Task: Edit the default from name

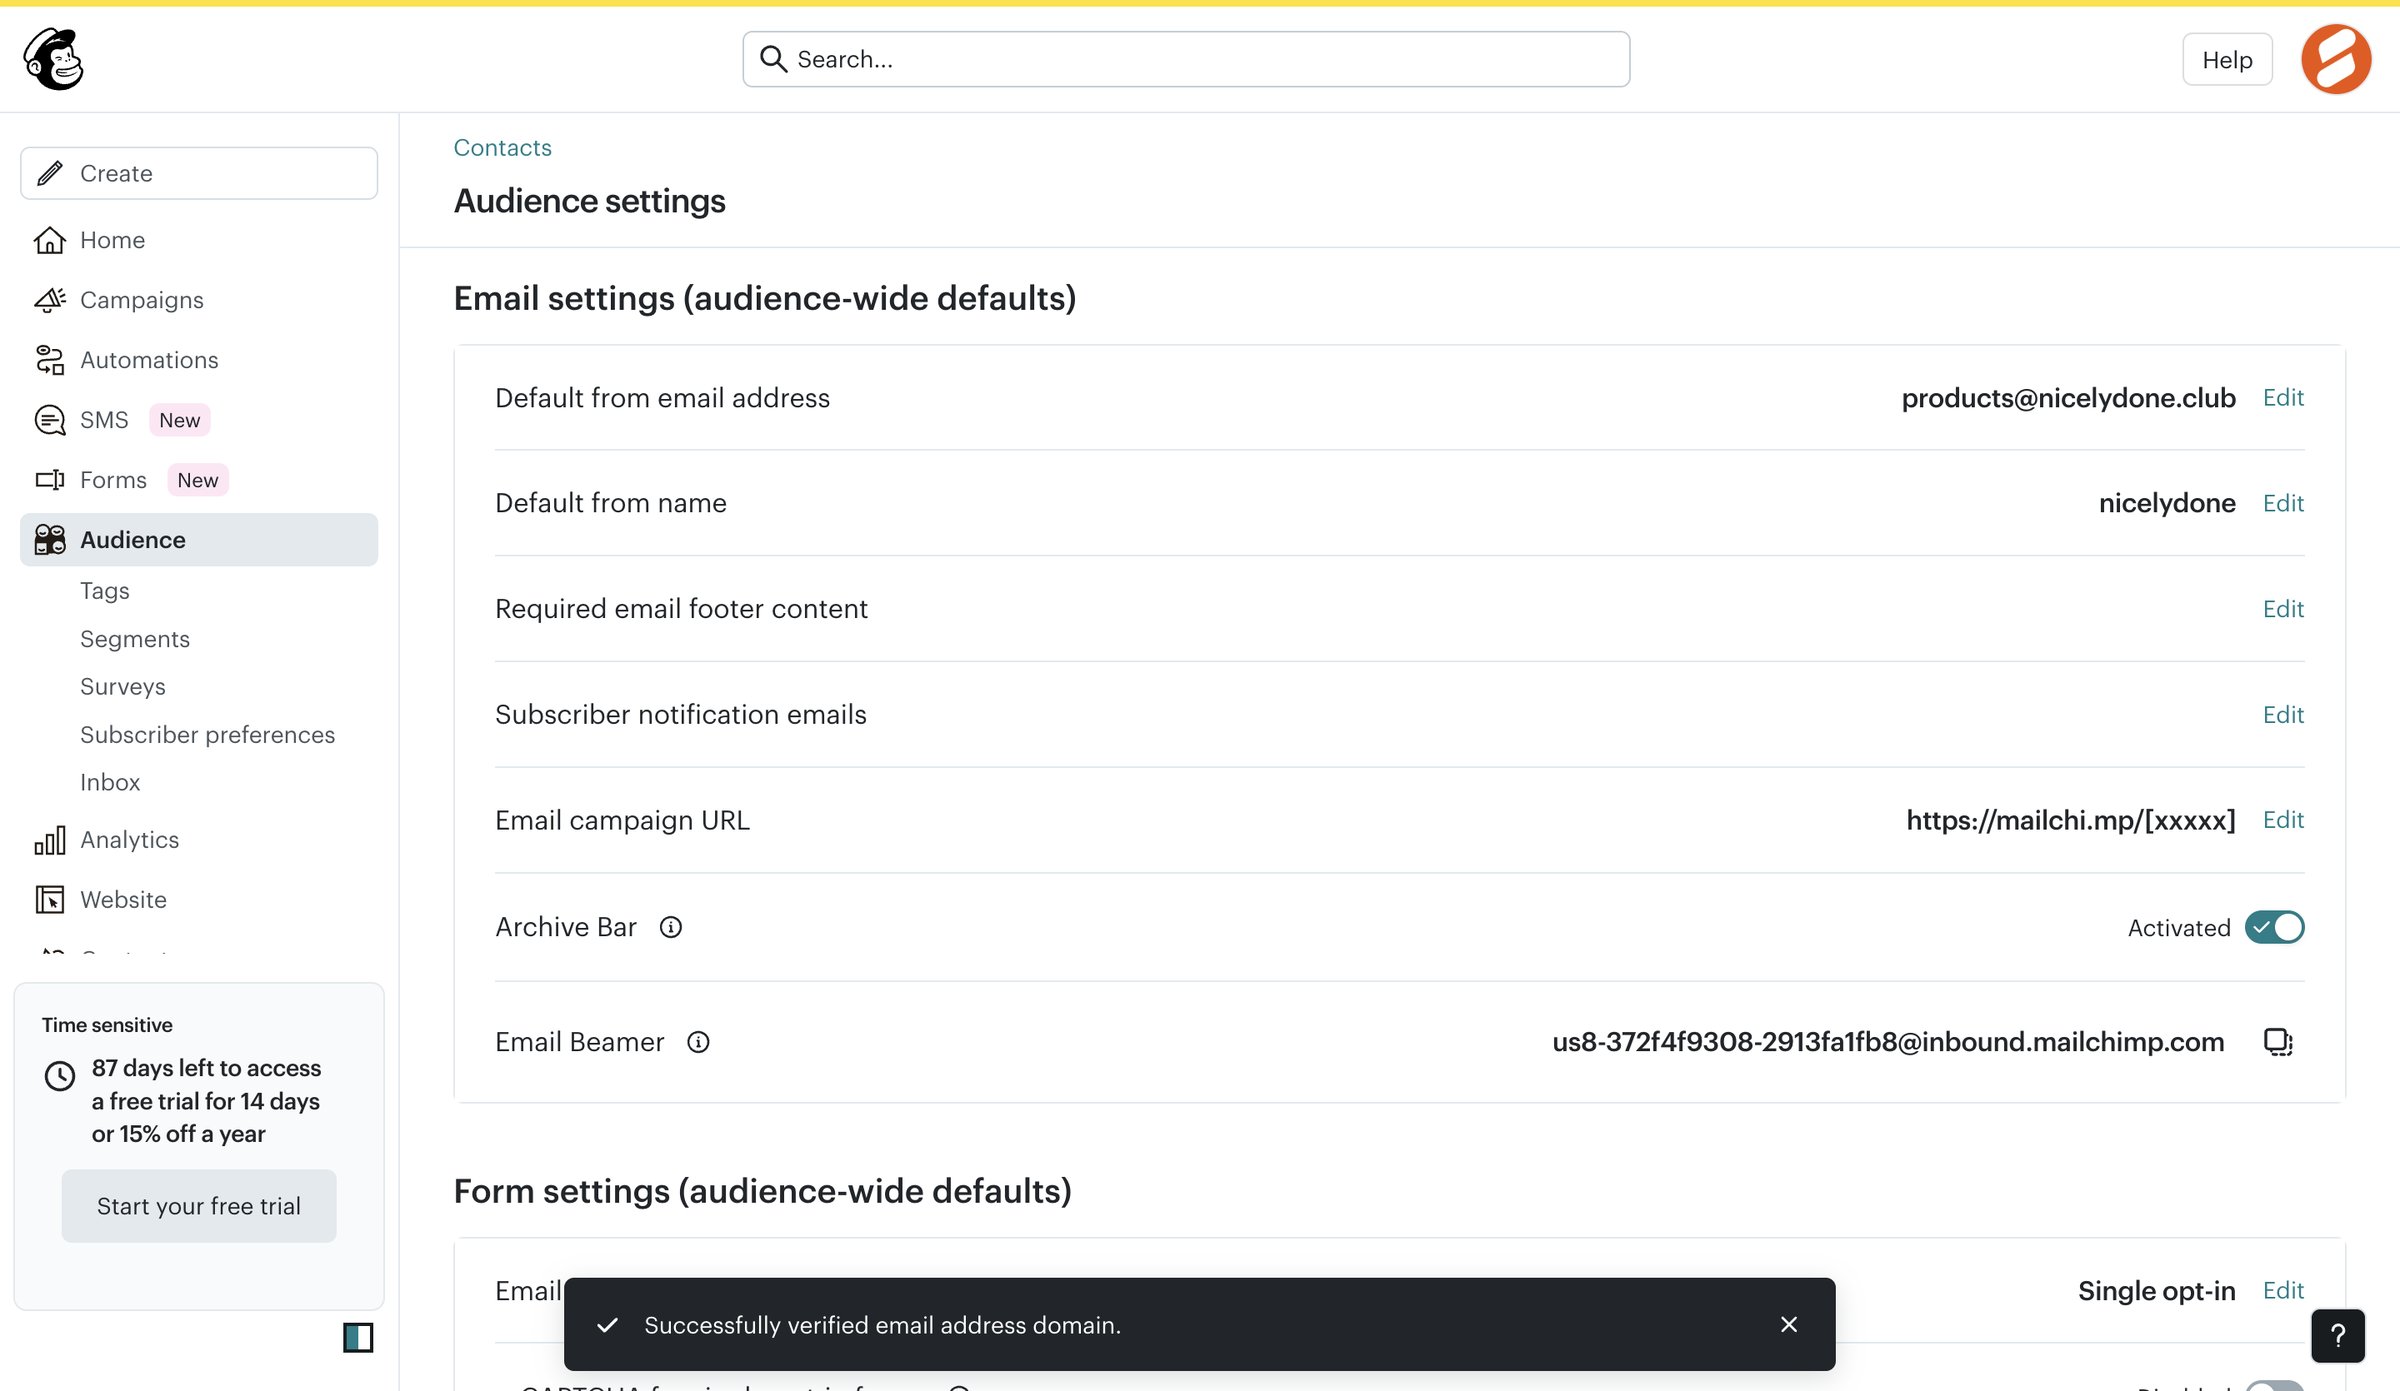Action: pyautogui.click(x=2283, y=503)
